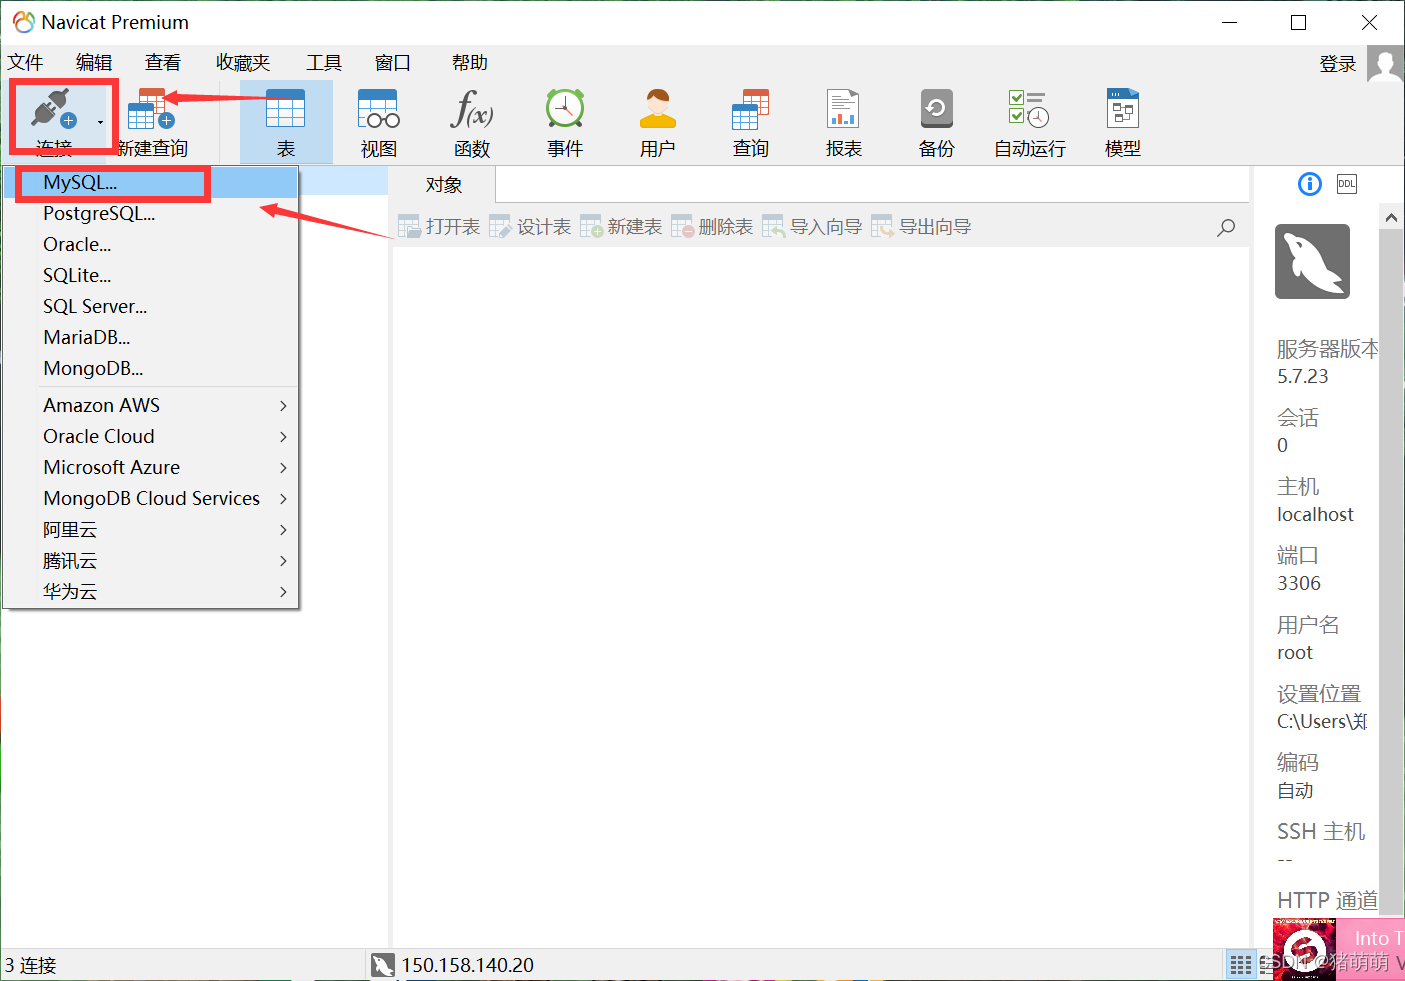Screen dimensions: 1405x981
Task: Click the localhost host value
Action: coord(1315,515)
